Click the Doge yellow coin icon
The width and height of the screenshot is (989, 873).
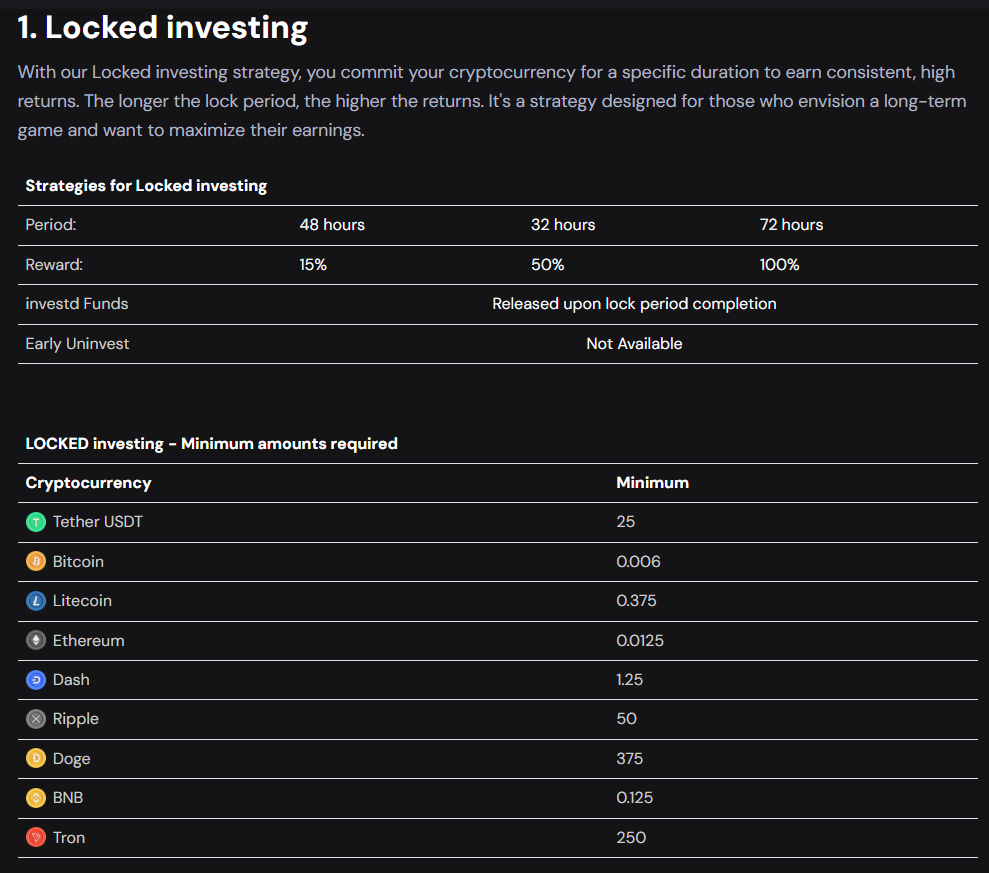pyautogui.click(x=36, y=759)
